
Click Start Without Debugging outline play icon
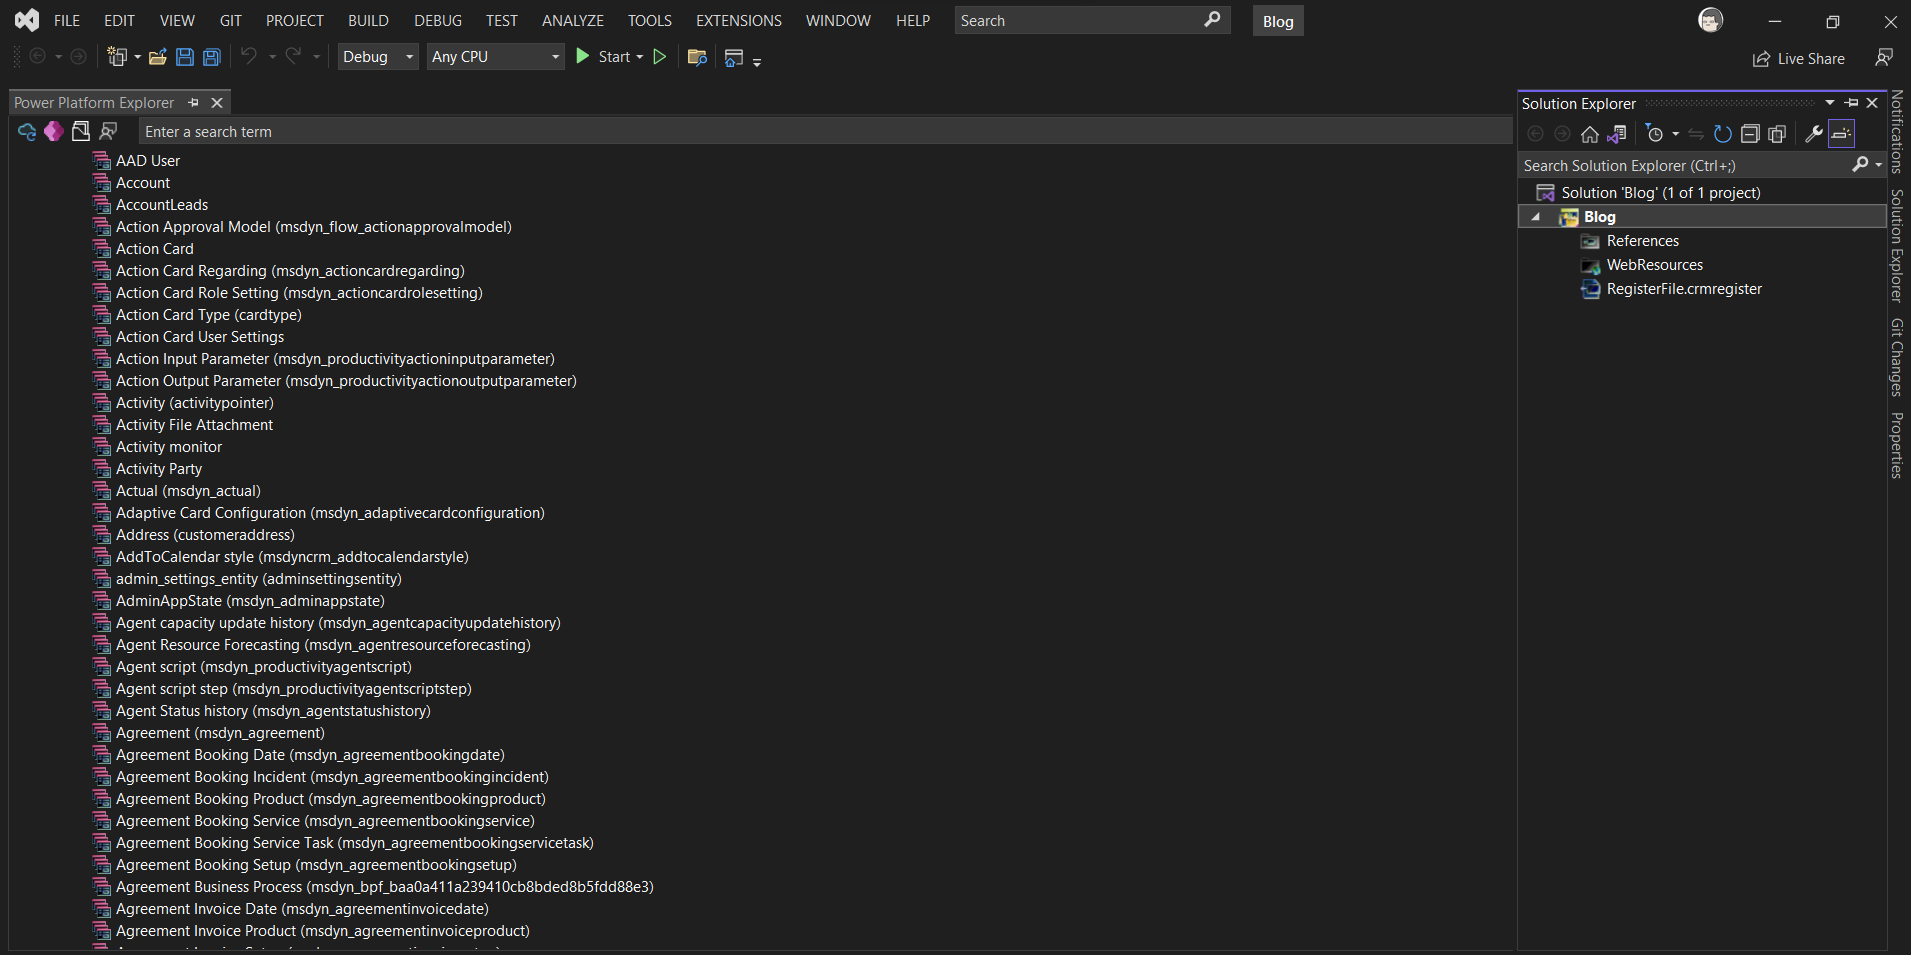tap(660, 57)
